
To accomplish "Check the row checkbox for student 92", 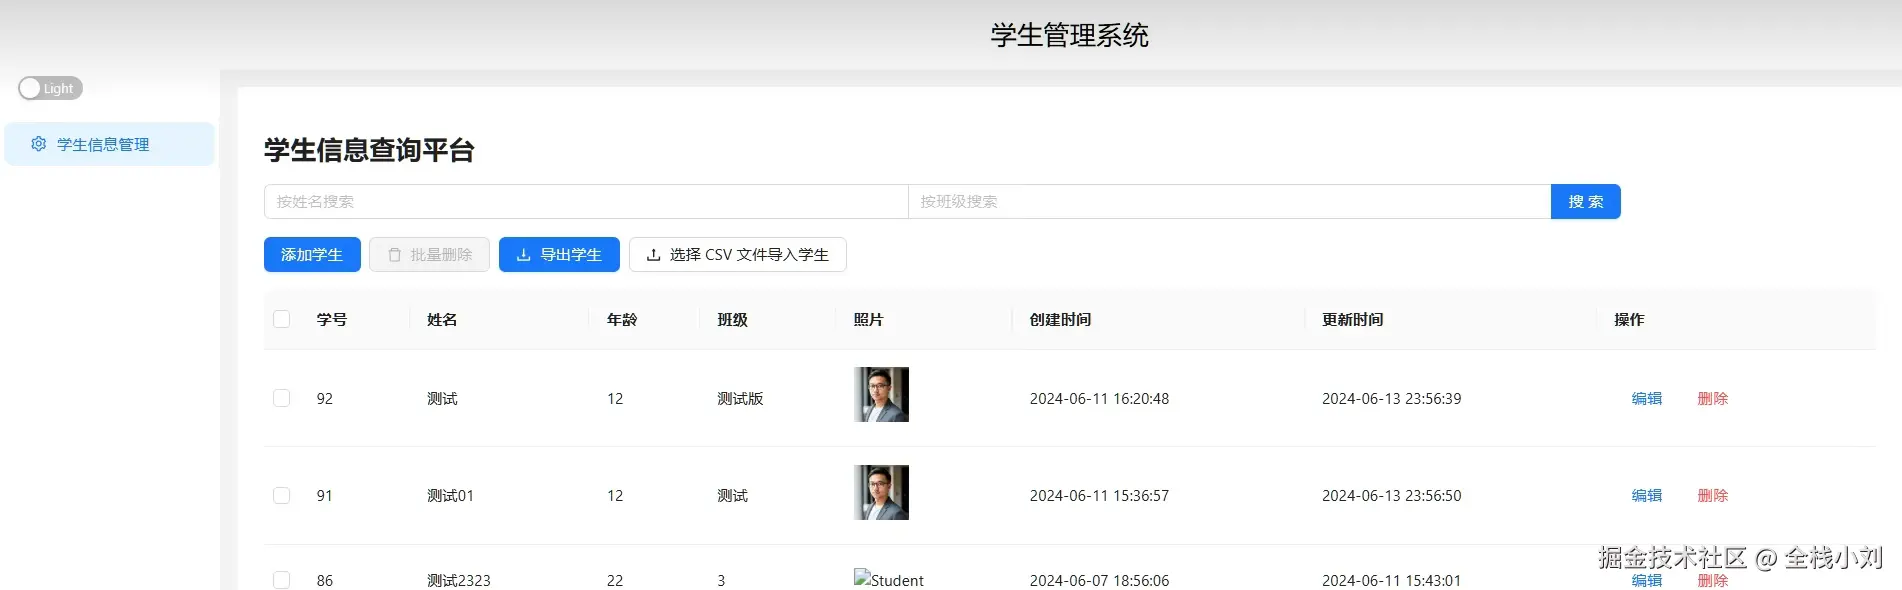I will [282, 398].
